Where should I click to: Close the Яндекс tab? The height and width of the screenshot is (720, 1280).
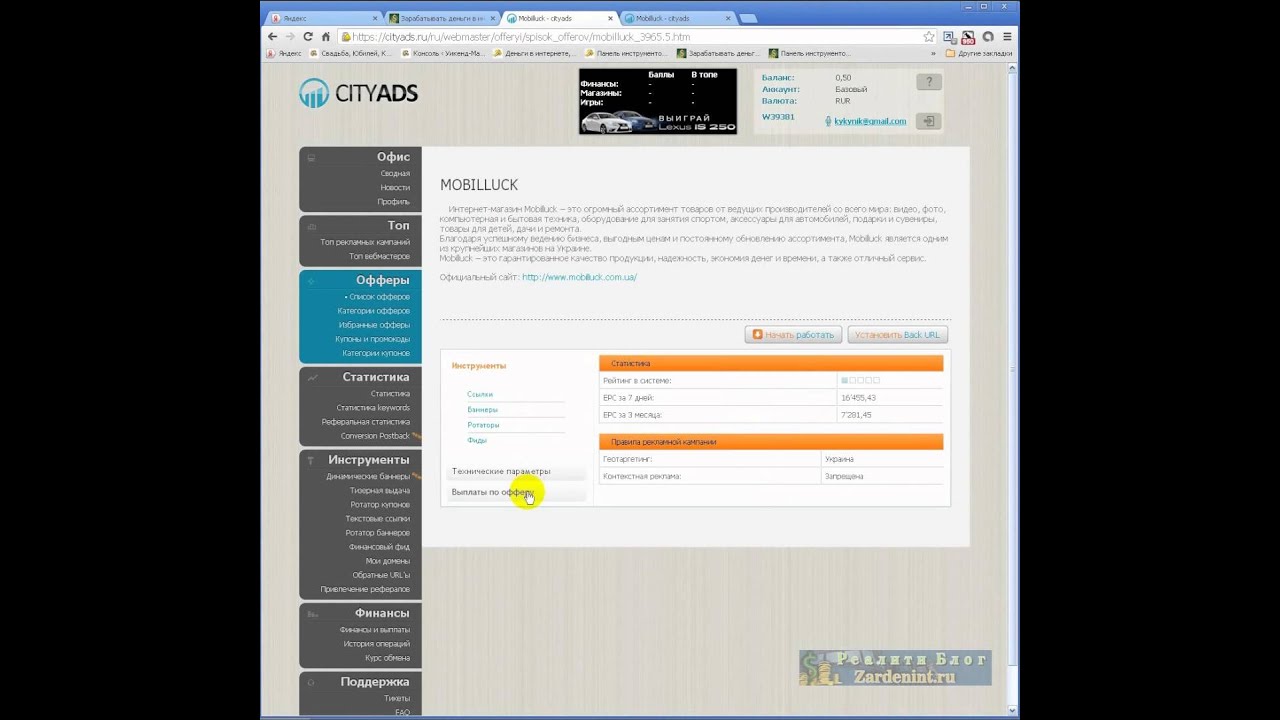[x=375, y=18]
